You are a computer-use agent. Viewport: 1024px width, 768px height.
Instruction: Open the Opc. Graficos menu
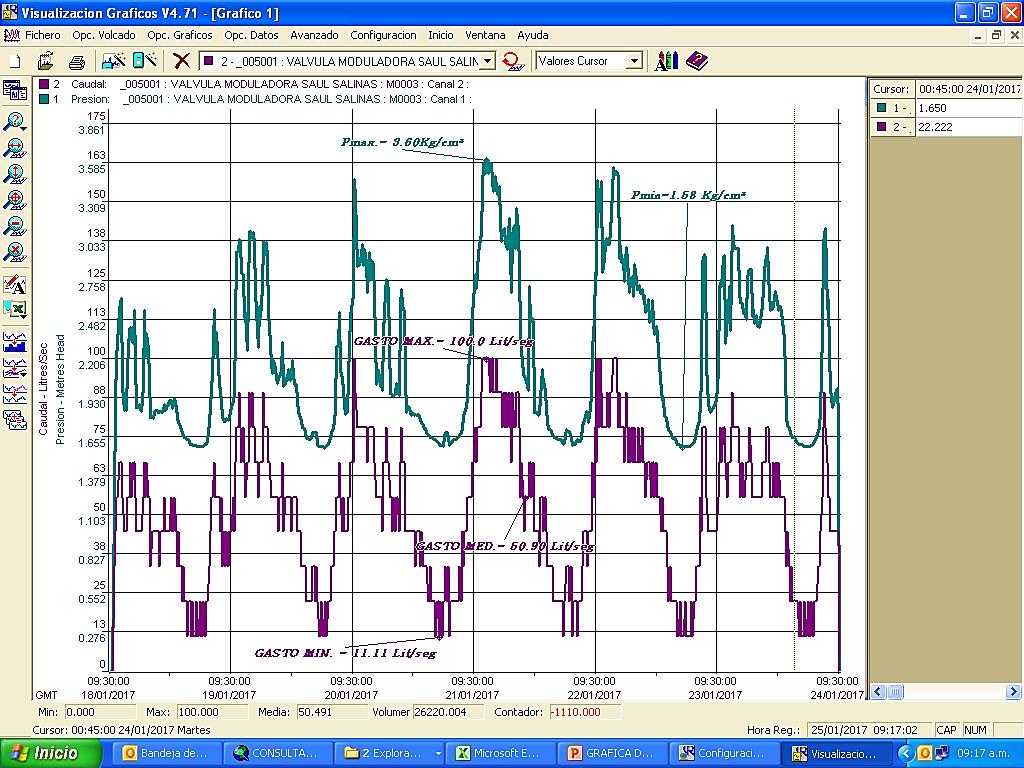(180, 35)
